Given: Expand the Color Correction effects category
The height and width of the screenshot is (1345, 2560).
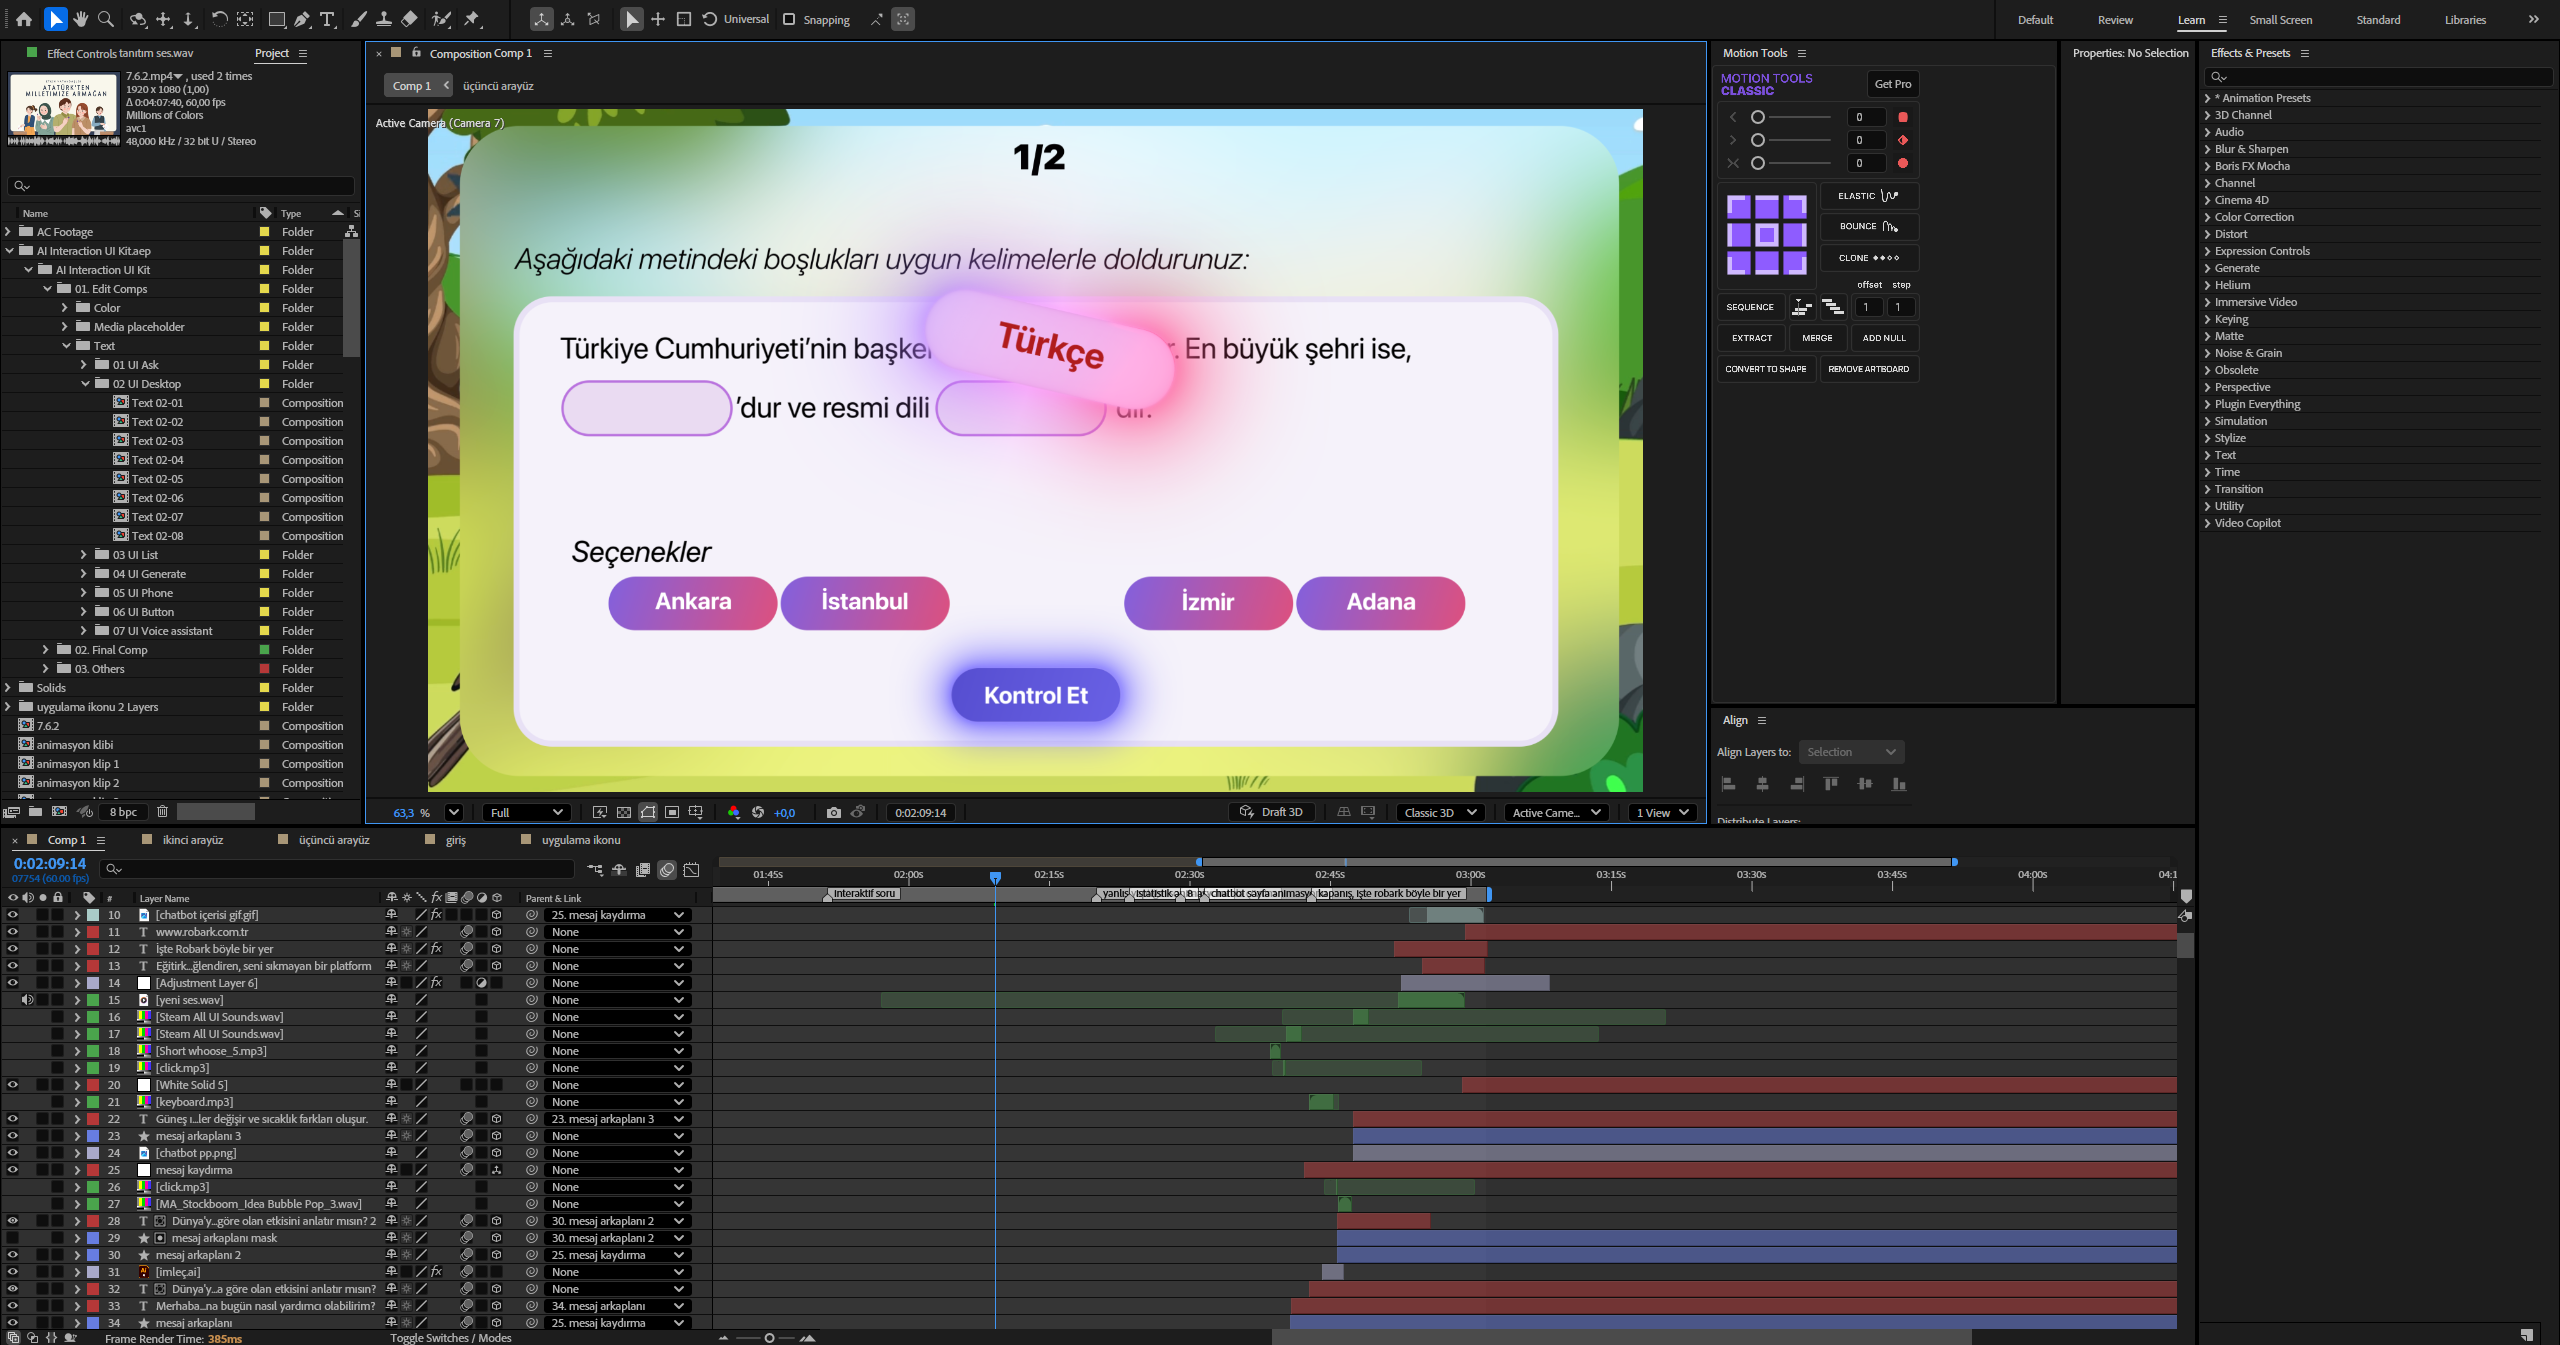Looking at the screenshot, I should pyautogui.click(x=2208, y=217).
